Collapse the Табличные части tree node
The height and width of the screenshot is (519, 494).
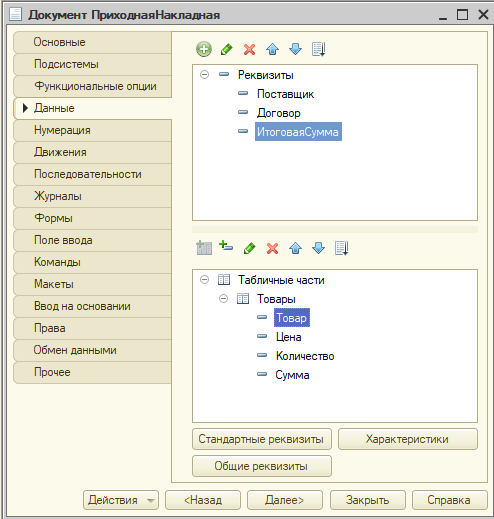point(204,279)
